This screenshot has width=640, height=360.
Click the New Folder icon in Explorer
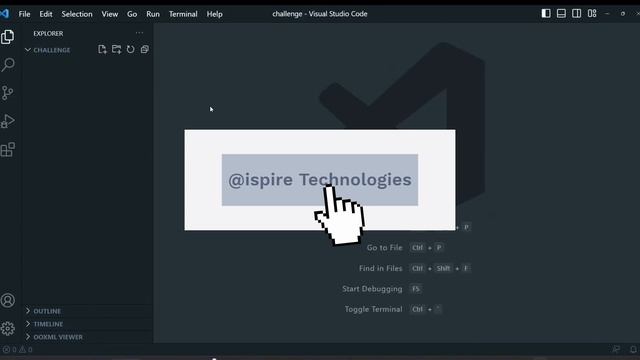116,49
